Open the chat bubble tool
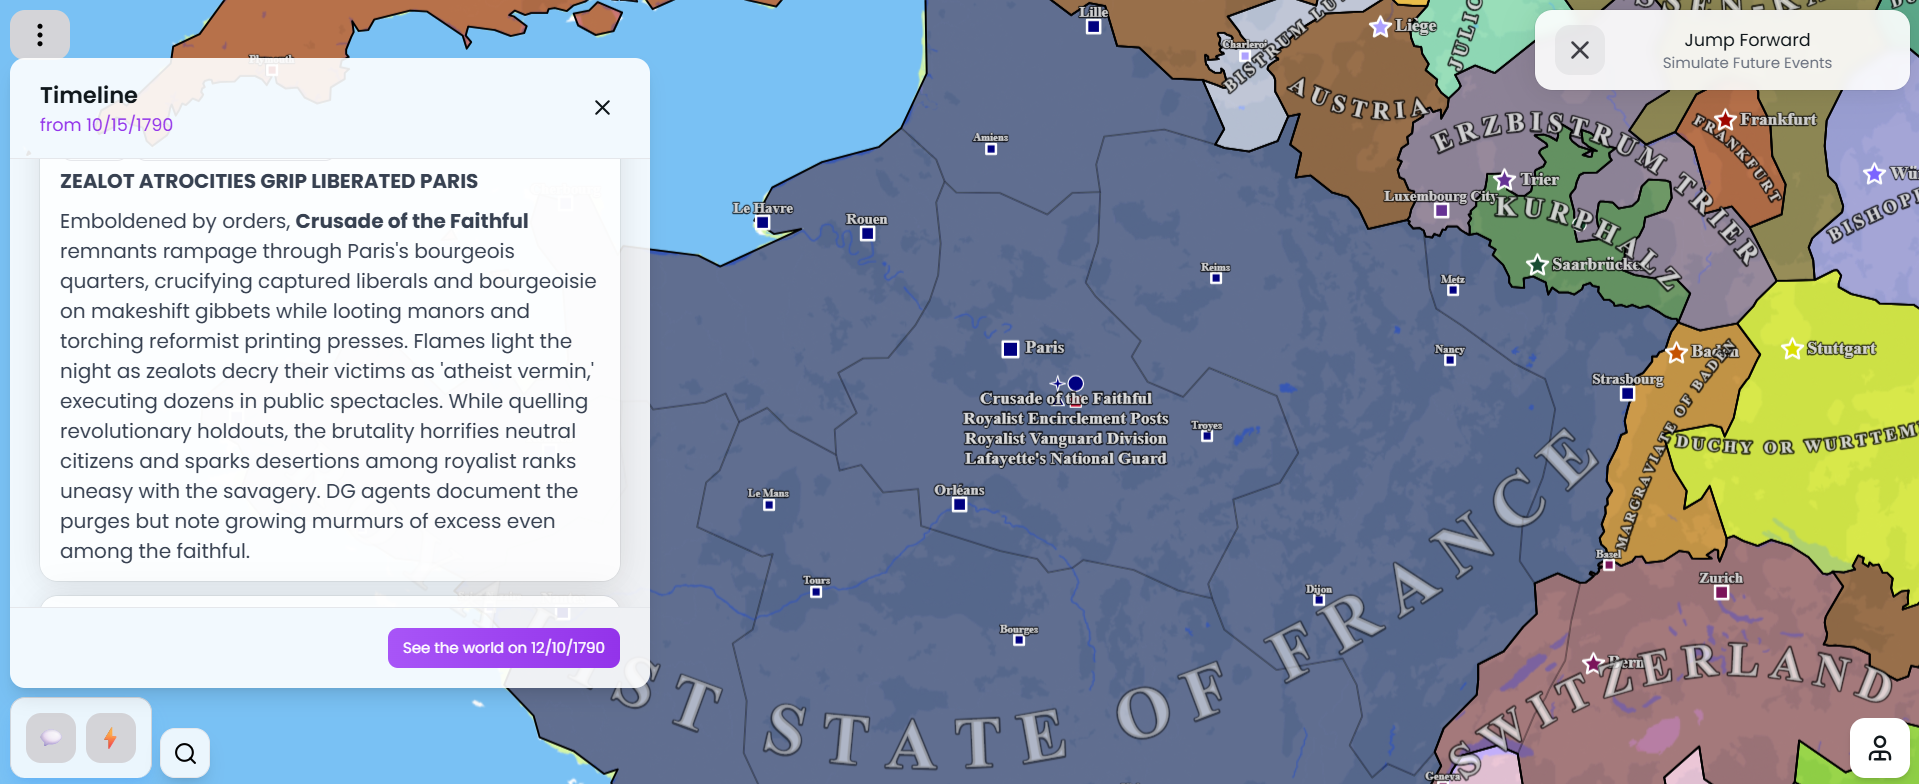Image resolution: width=1919 pixels, height=784 pixels. point(51,738)
